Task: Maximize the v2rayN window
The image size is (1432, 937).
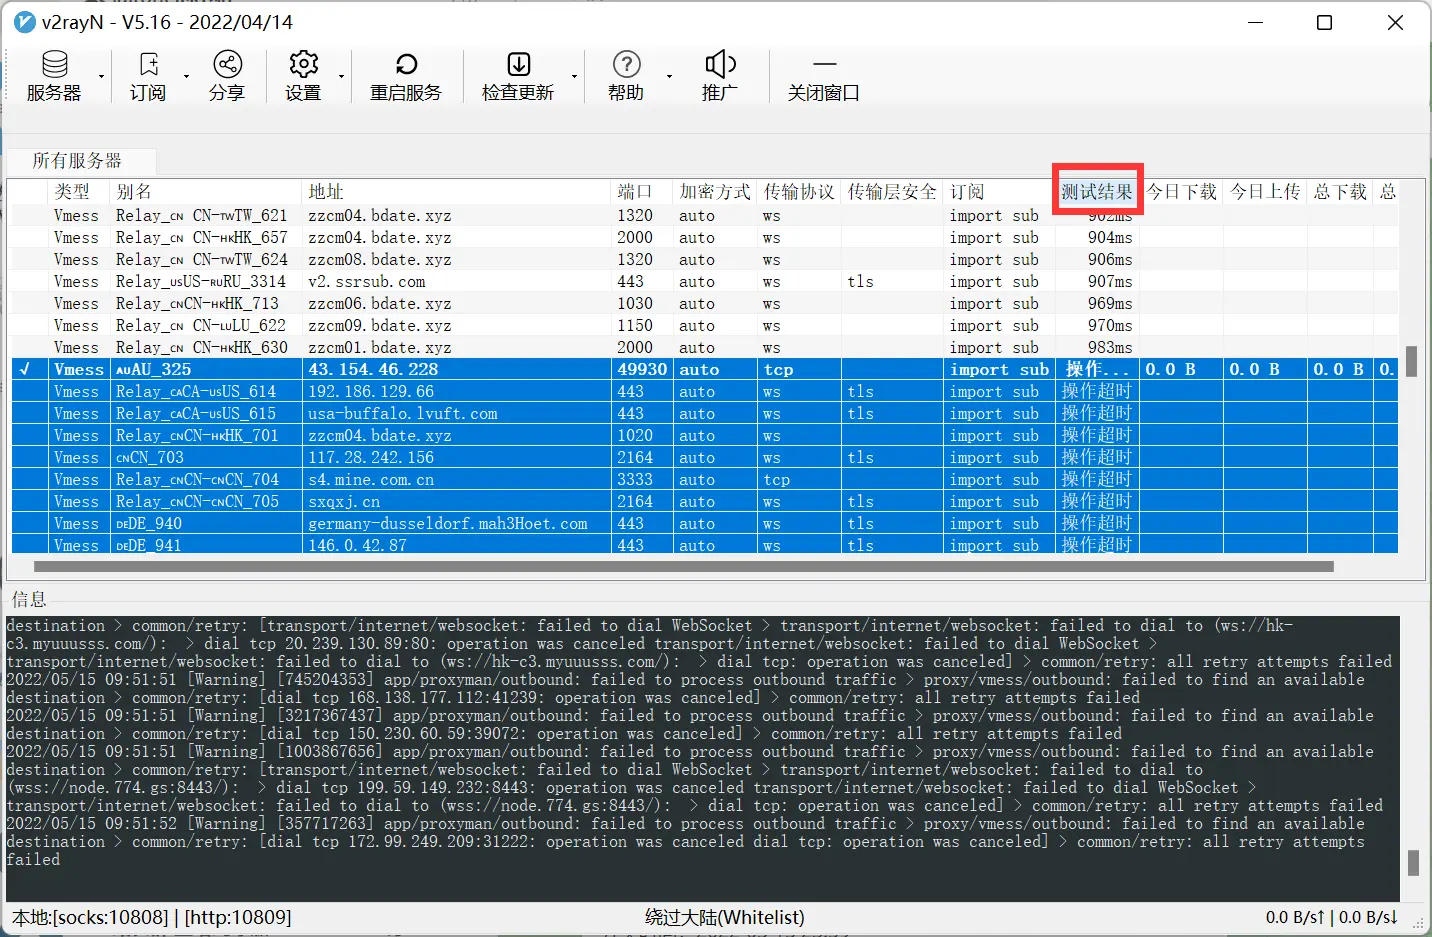Action: click(x=1324, y=22)
